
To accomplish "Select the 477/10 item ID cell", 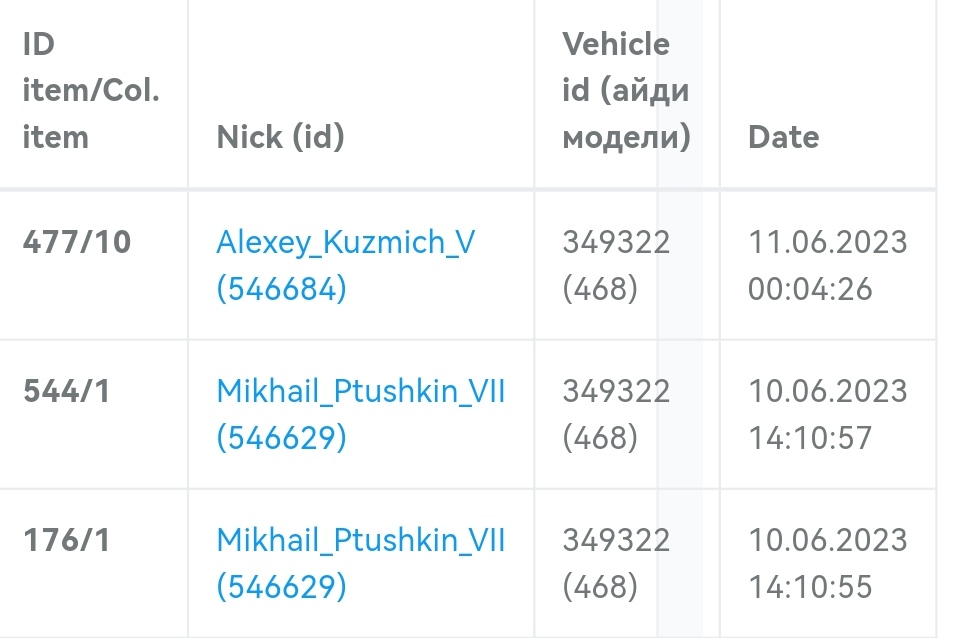I will pyautogui.click(x=77, y=243).
